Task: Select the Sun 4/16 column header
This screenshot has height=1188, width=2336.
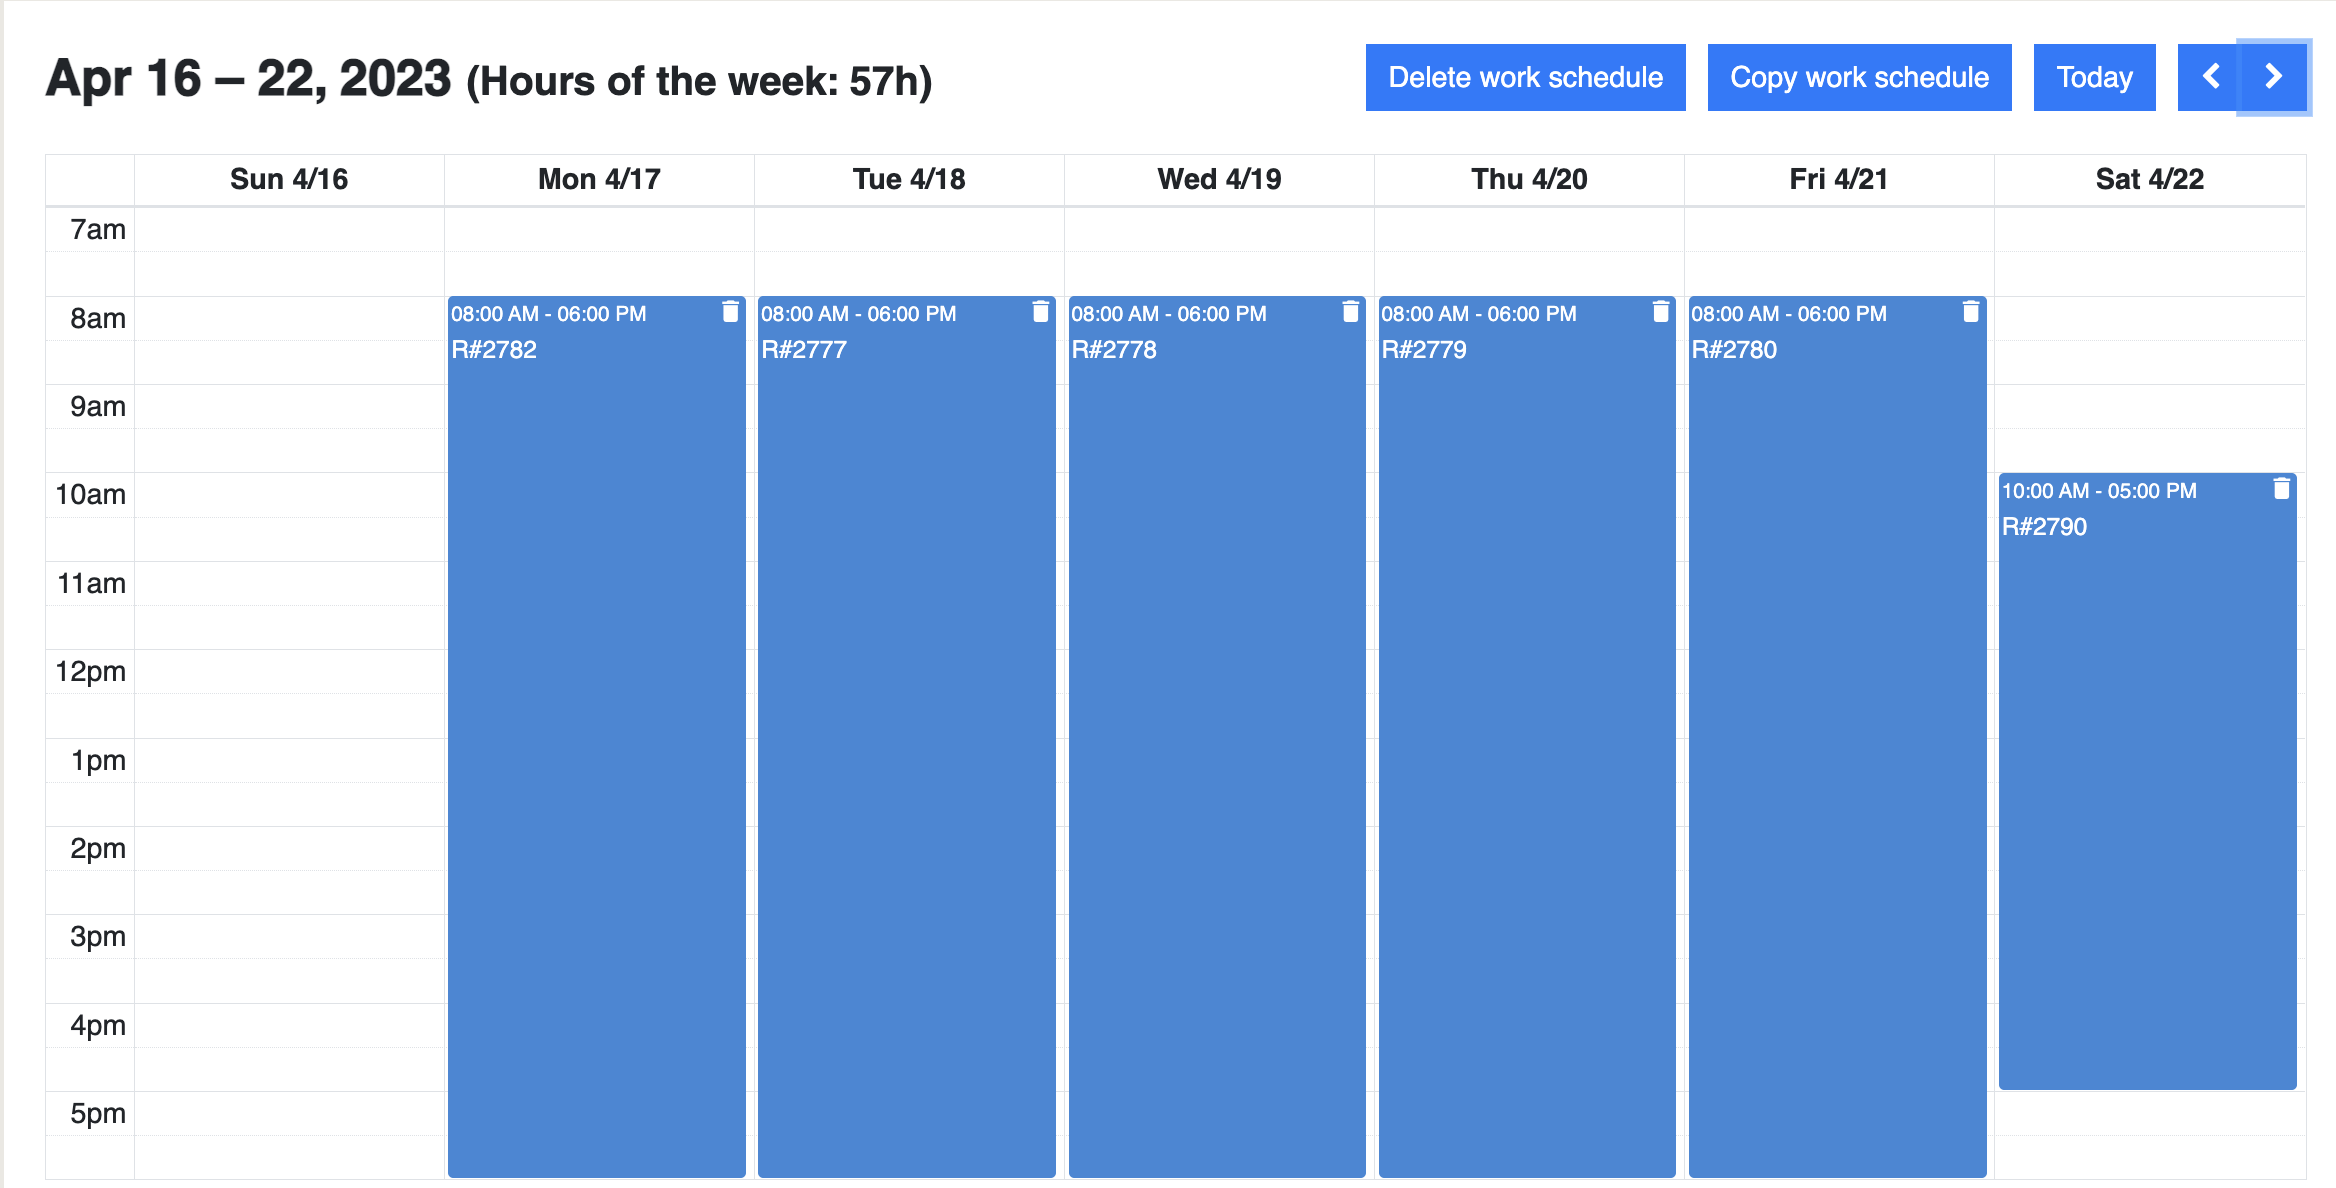Action: (x=289, y=179)
